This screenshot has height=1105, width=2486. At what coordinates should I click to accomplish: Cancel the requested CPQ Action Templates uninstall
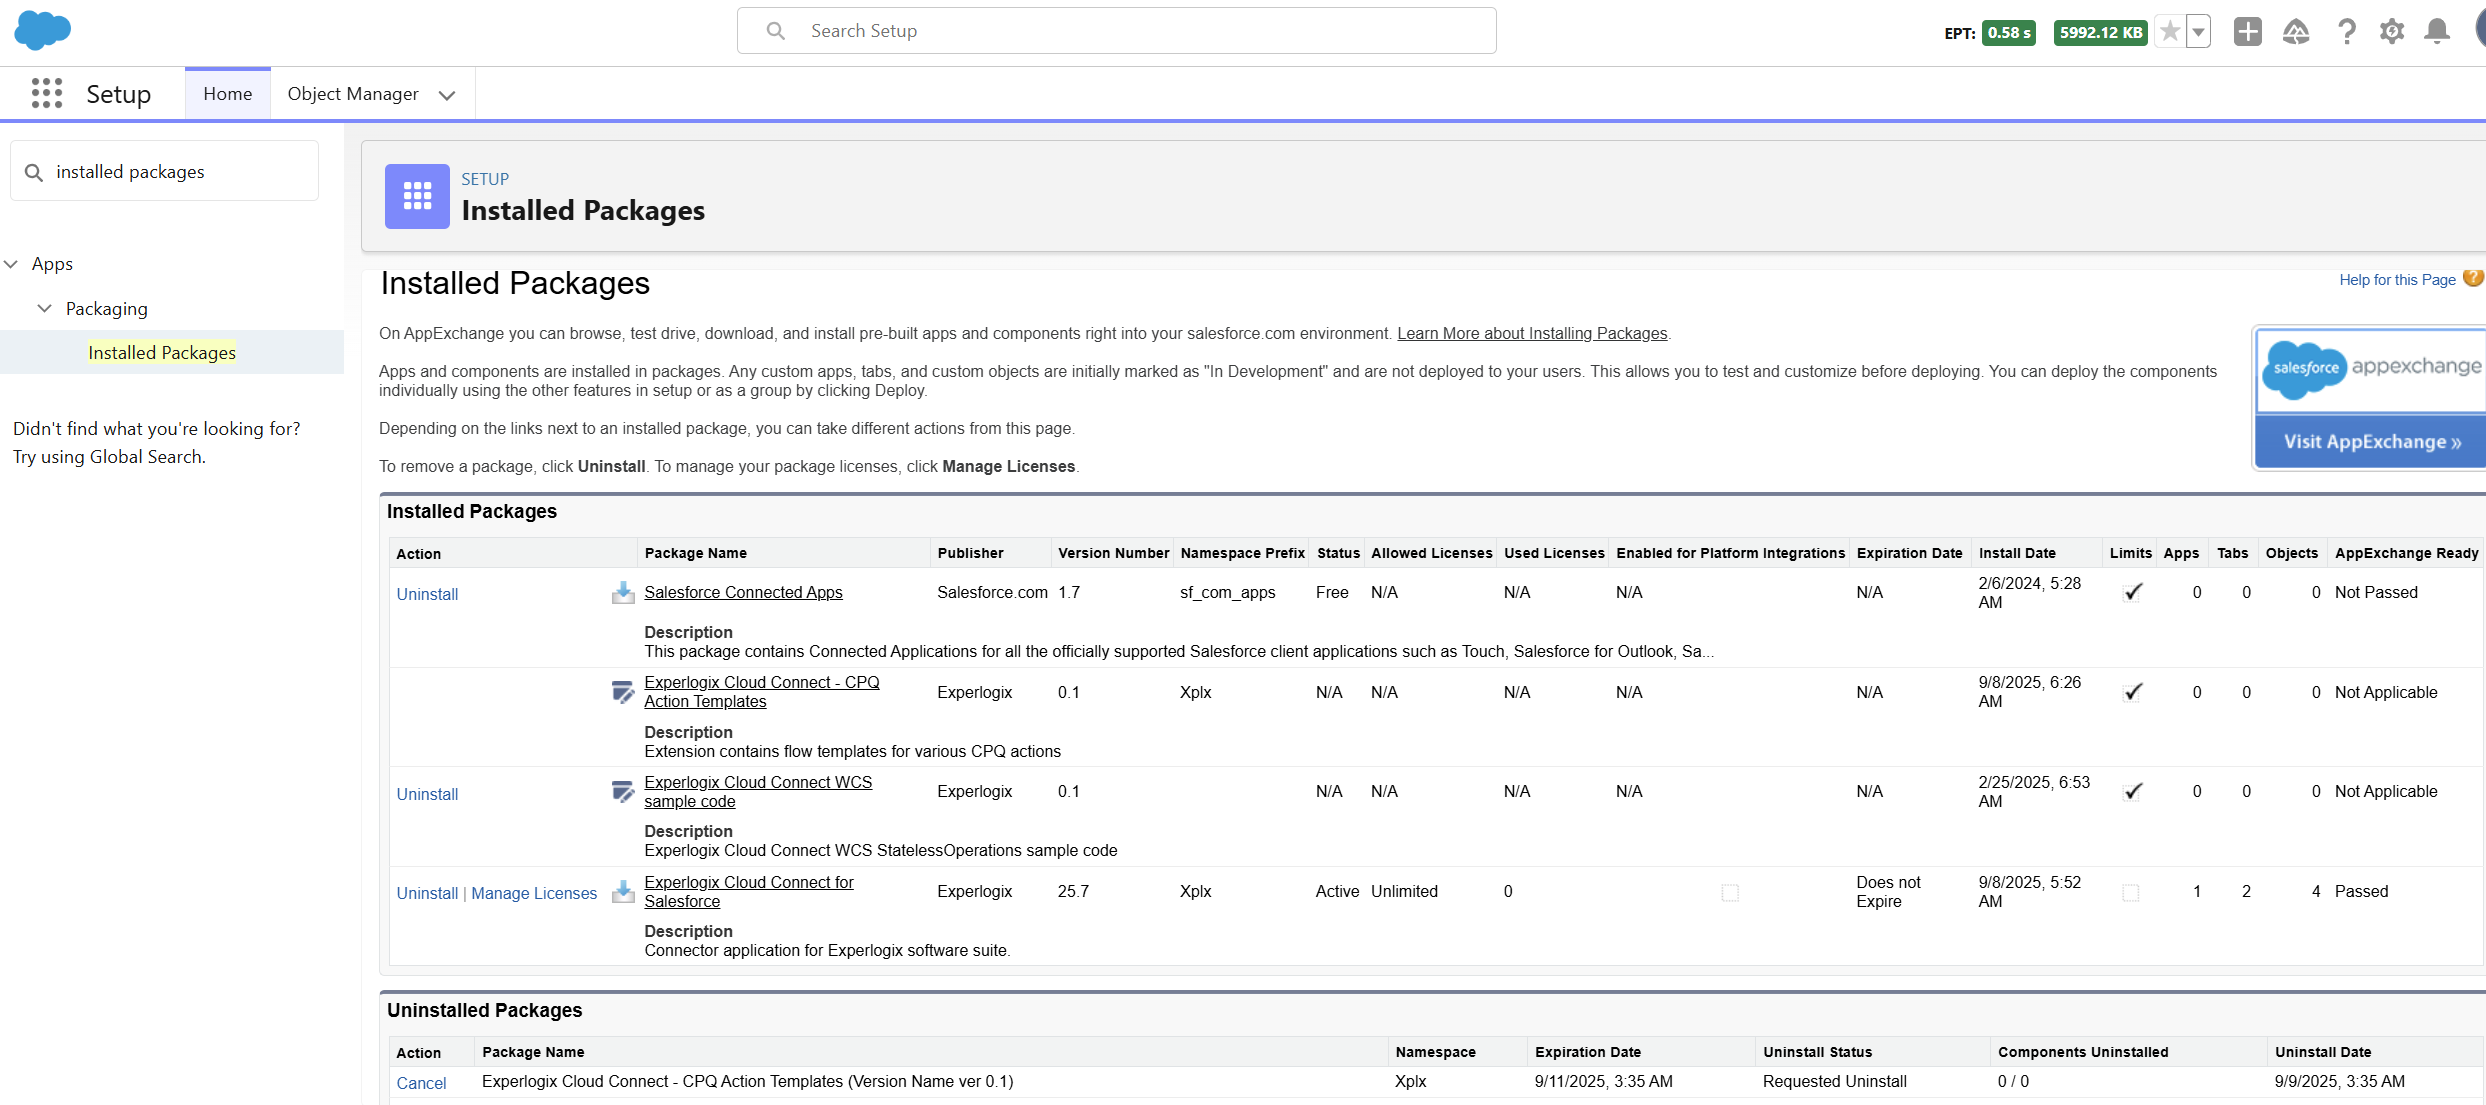coord(421,1083)
